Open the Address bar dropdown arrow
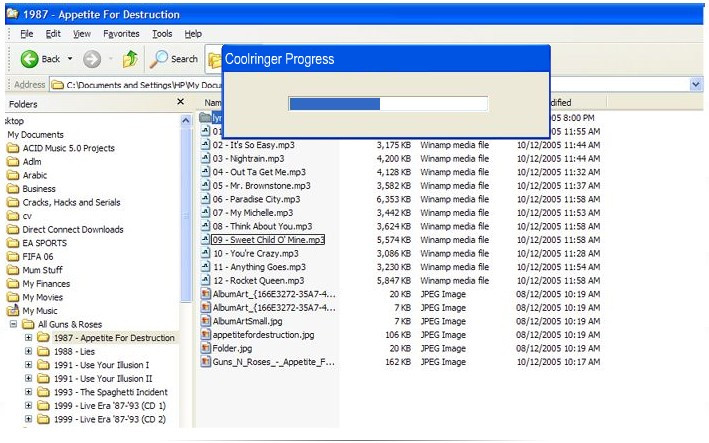The height and width of the screenshot is (443, 709). 695,85
